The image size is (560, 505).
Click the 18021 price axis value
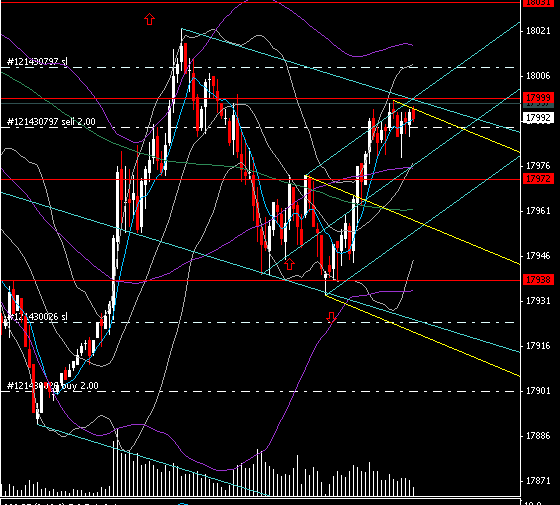pyautogui.click(x=538, y=31)
